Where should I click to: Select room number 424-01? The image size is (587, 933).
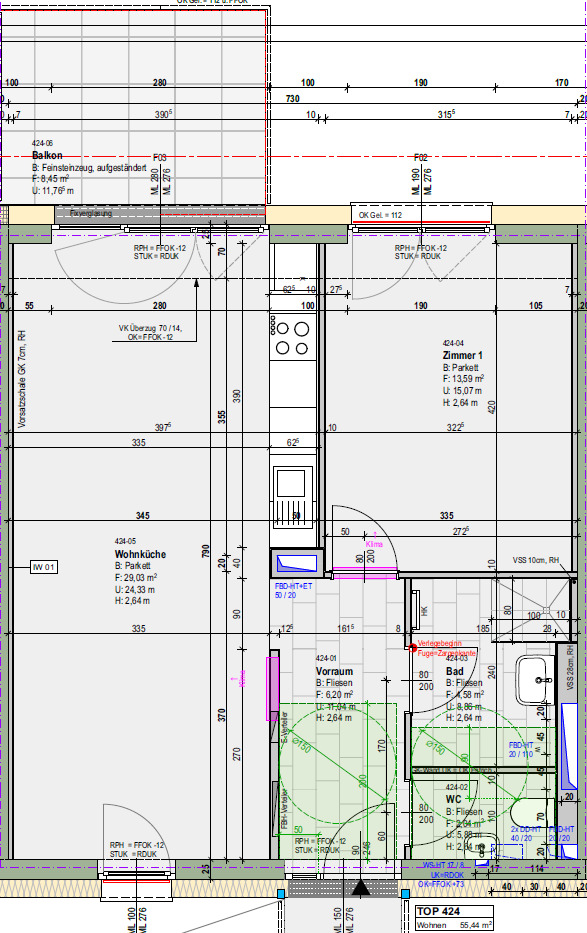(326, 659)
